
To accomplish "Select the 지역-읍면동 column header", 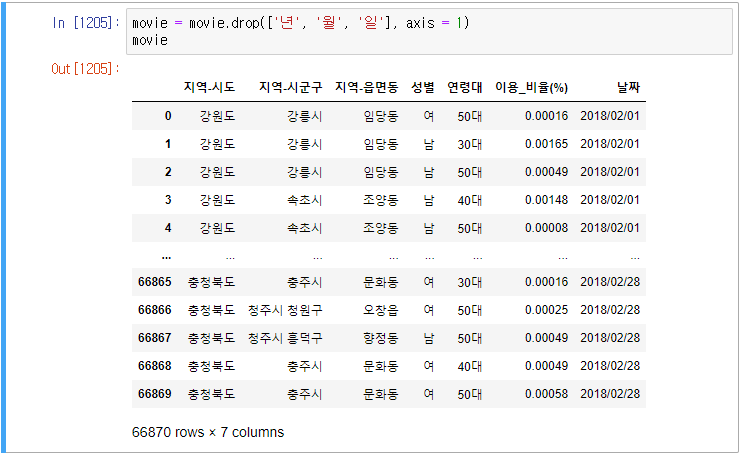I will pyautogui.click(x=367, y=87).
